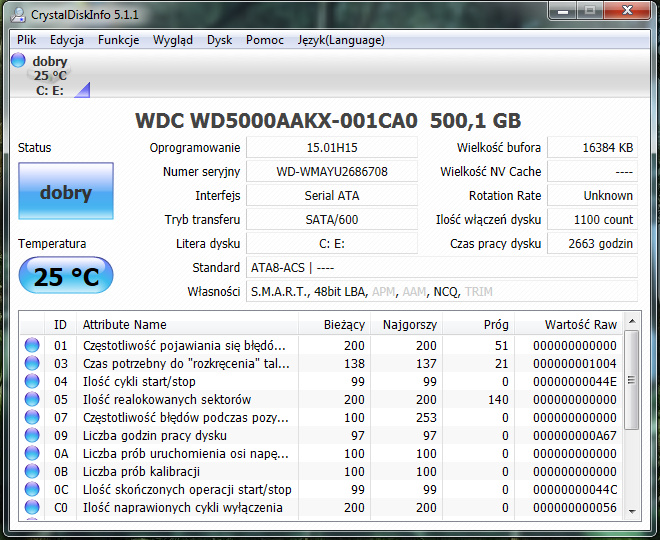This screenshot has height=540, width=660.
Task: Open the Edycja menu
Action: (x=67, y=40)
